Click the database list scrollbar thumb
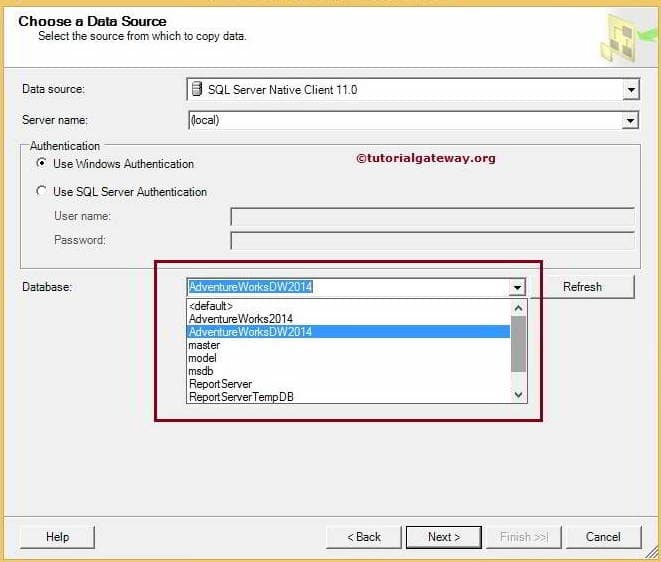 click(x=519, y=344)
